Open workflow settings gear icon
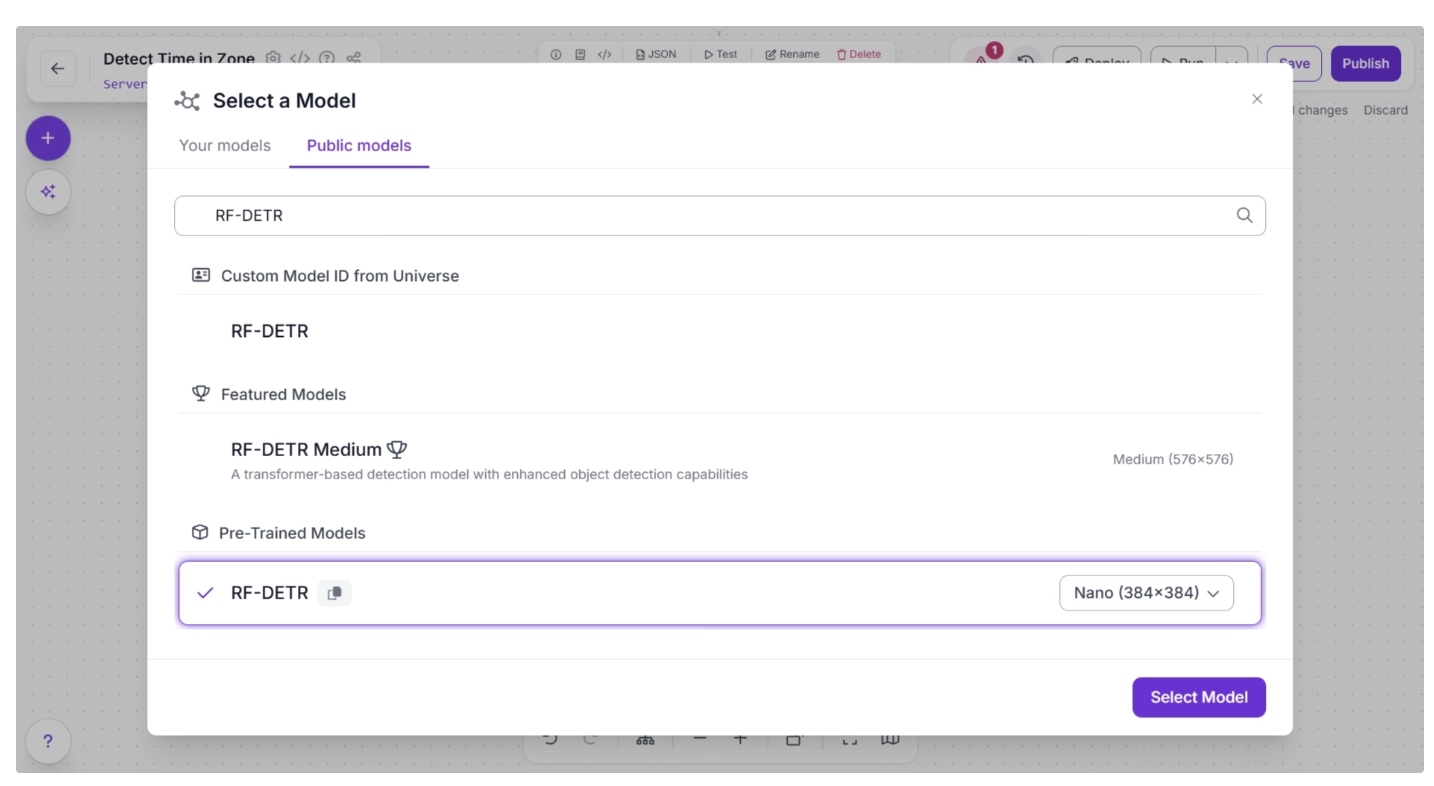Screen dimensions: 1434x786 273,58
